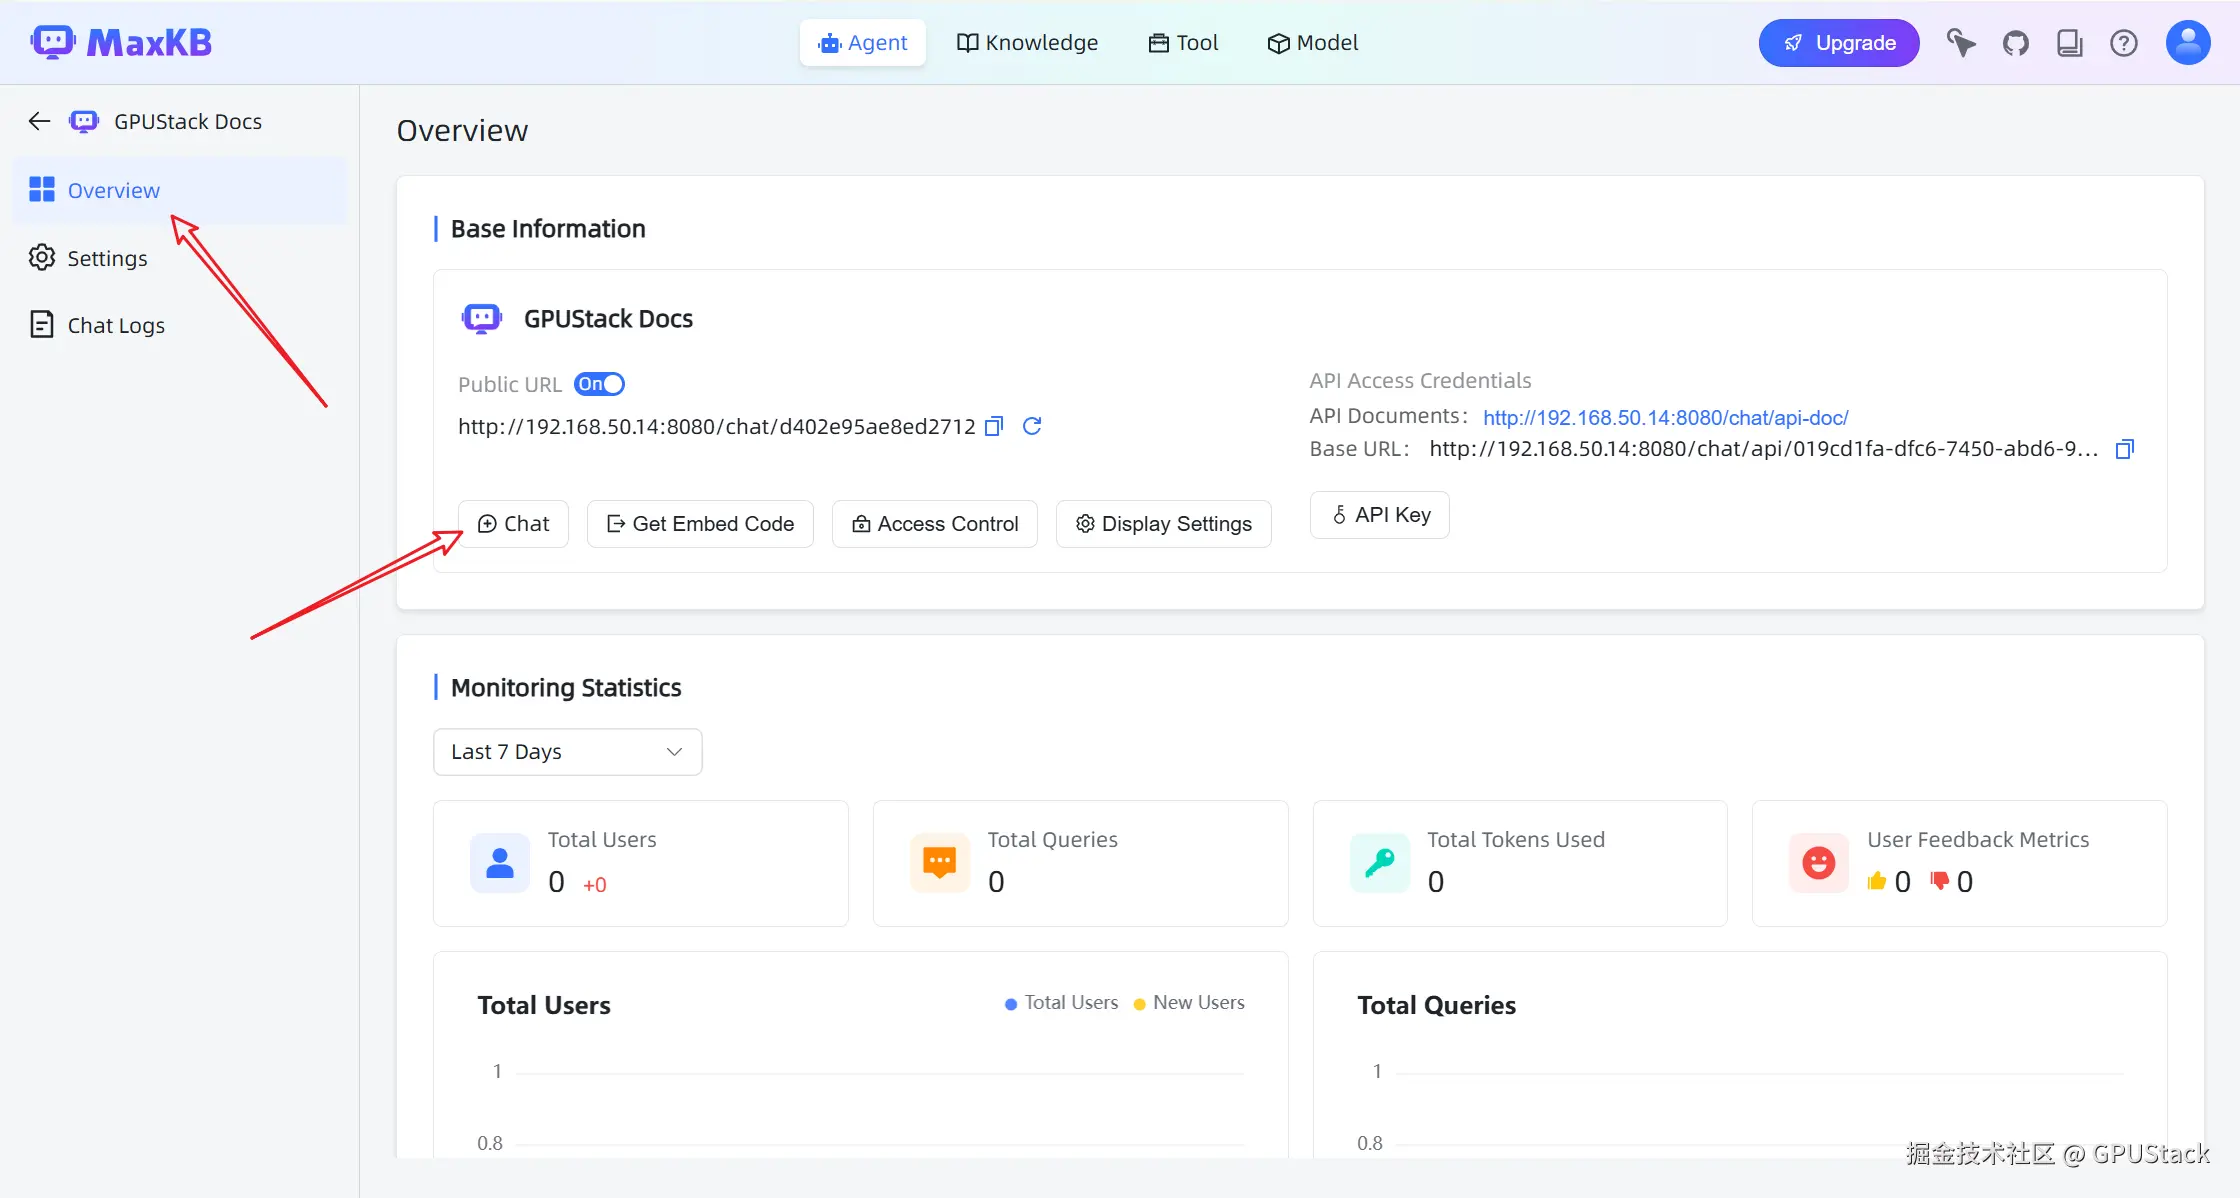The height and width of the screenshot is (1198, 2240).
Task: Open the GitHub icon in header
Action: [x=2015, y=43]
